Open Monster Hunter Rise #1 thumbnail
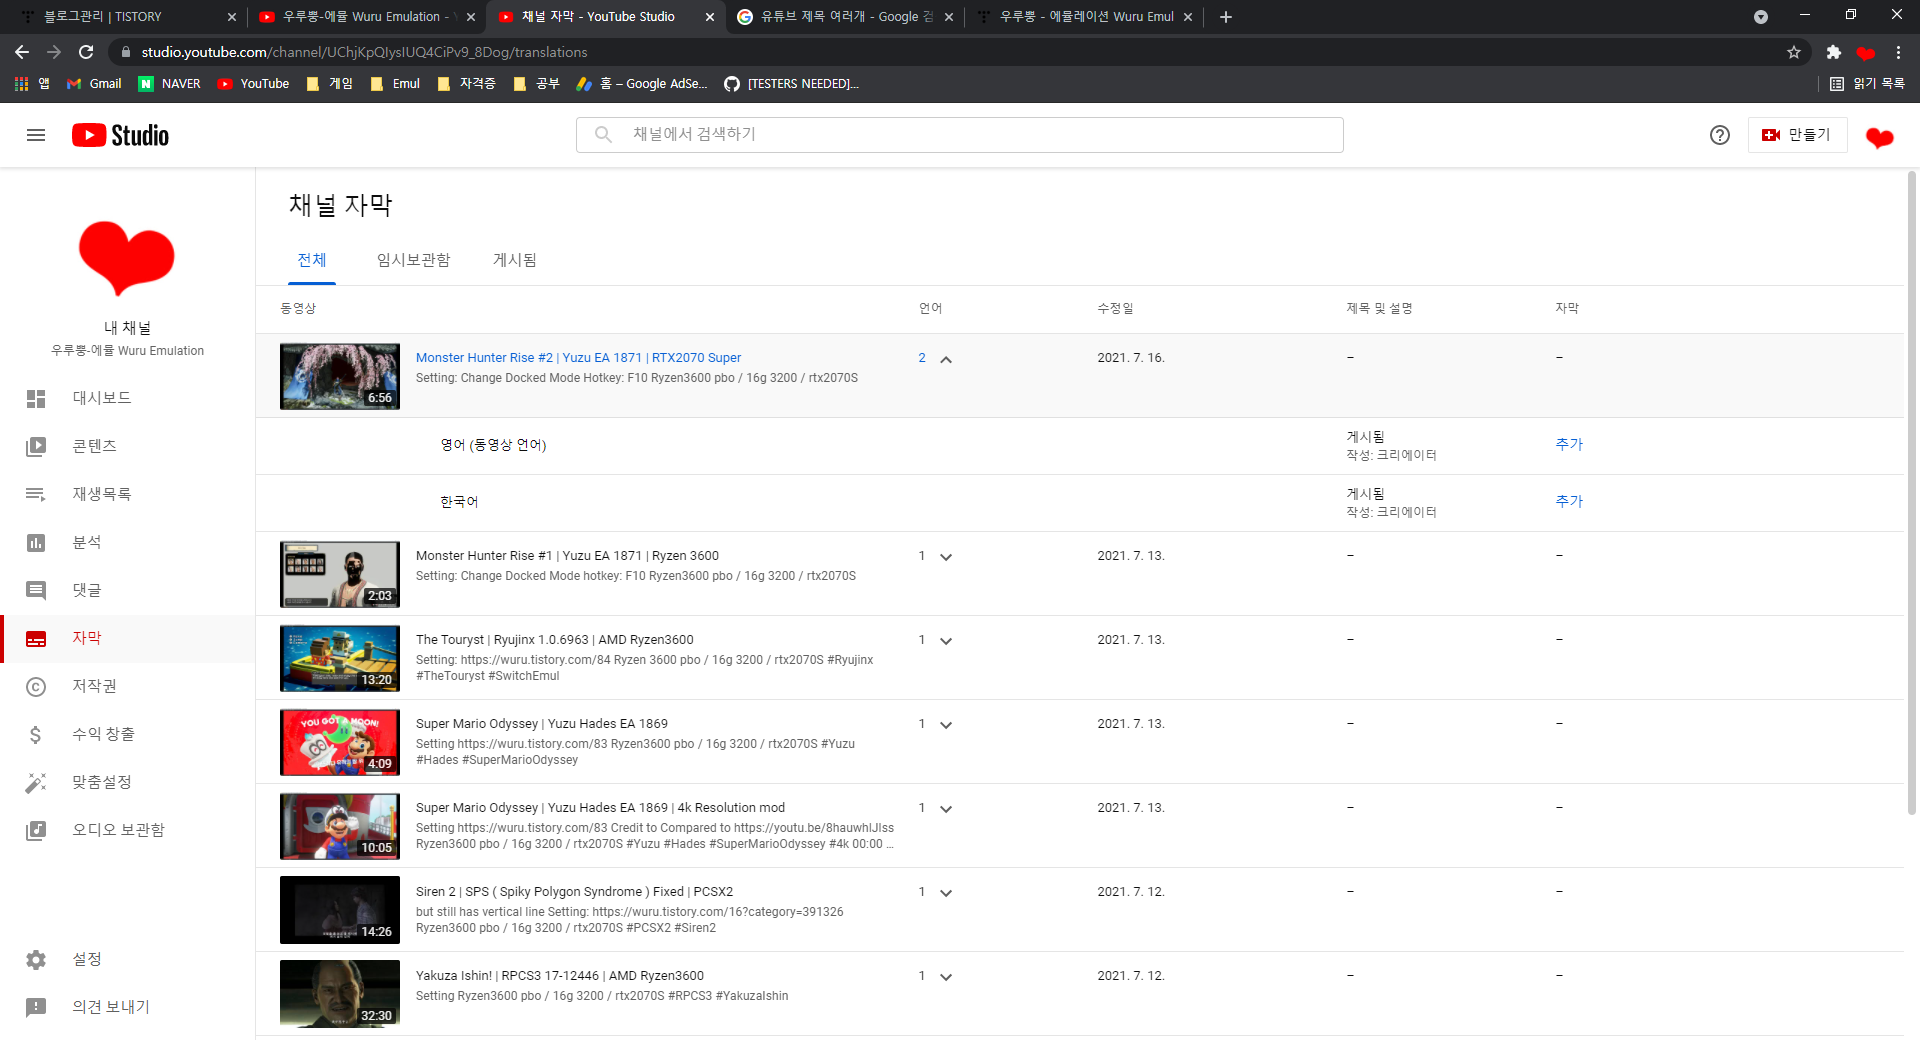This screenshot has height=1040, width=1920. pyautogui.click(x=340, y=575)
